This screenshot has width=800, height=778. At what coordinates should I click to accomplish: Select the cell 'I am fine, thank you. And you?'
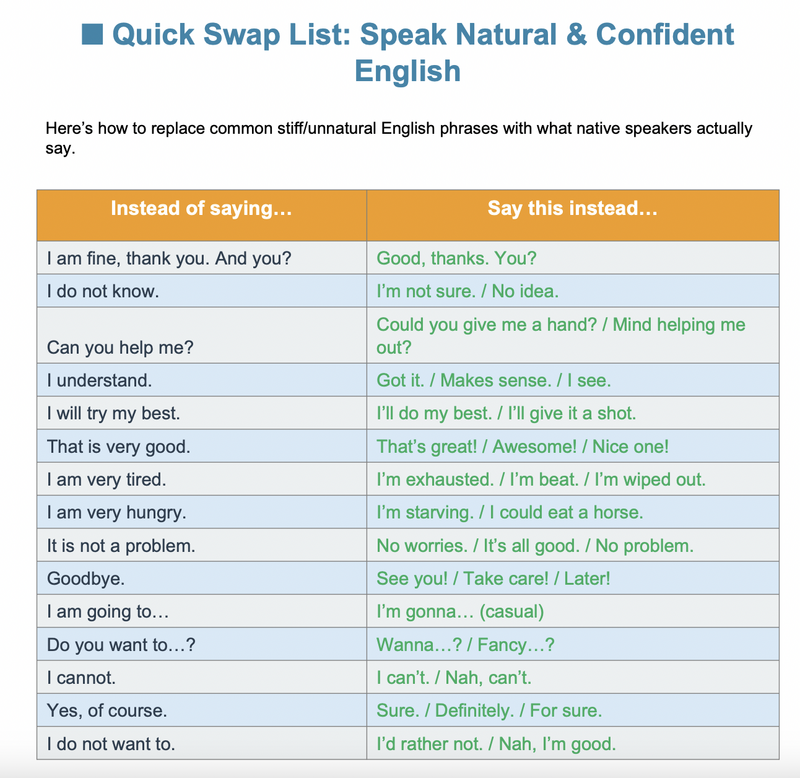(202, 258)
